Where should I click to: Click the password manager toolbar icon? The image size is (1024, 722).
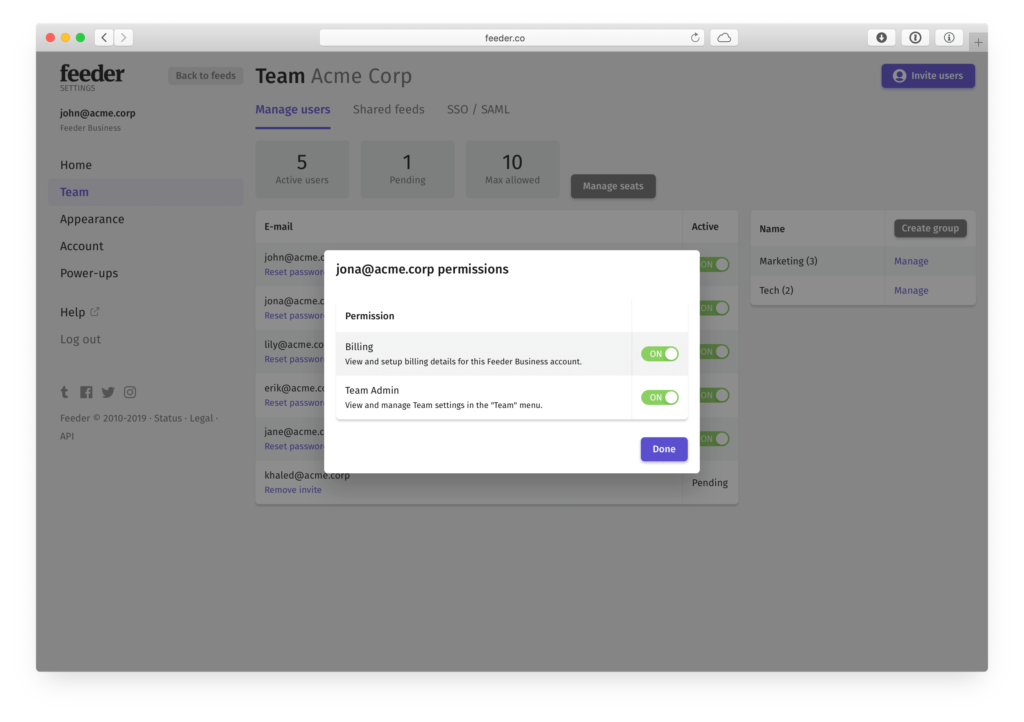pyautogui.click(x=915, y=38)
